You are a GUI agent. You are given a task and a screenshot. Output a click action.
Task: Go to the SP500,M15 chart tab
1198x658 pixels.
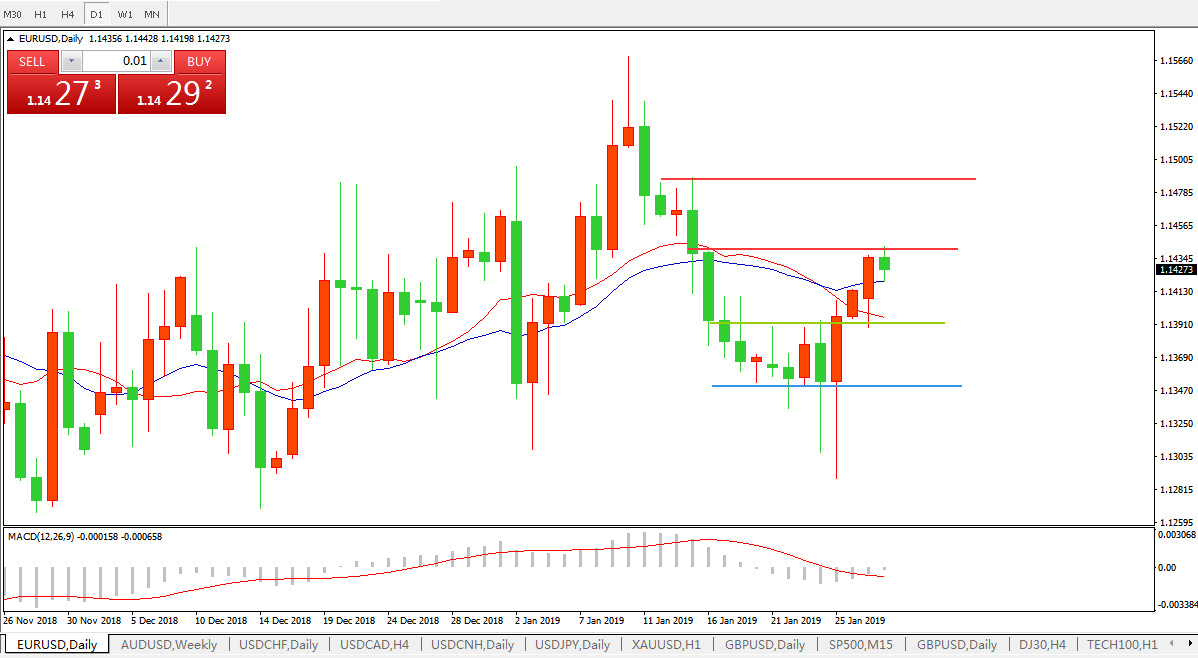[x=862, y=645]
